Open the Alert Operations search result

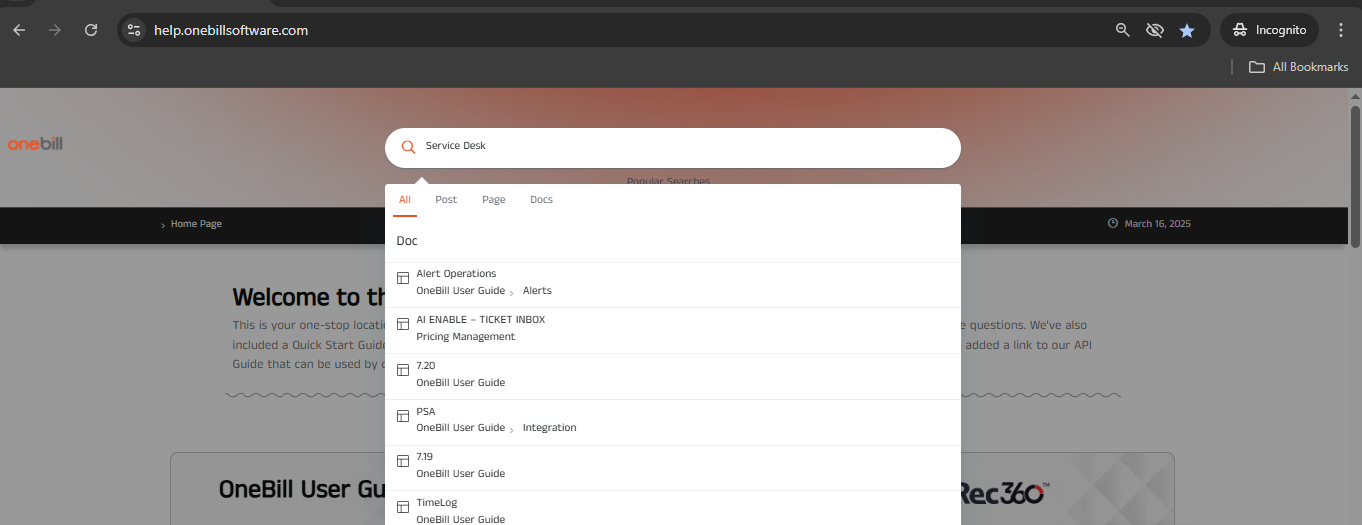tap(672, 285)
